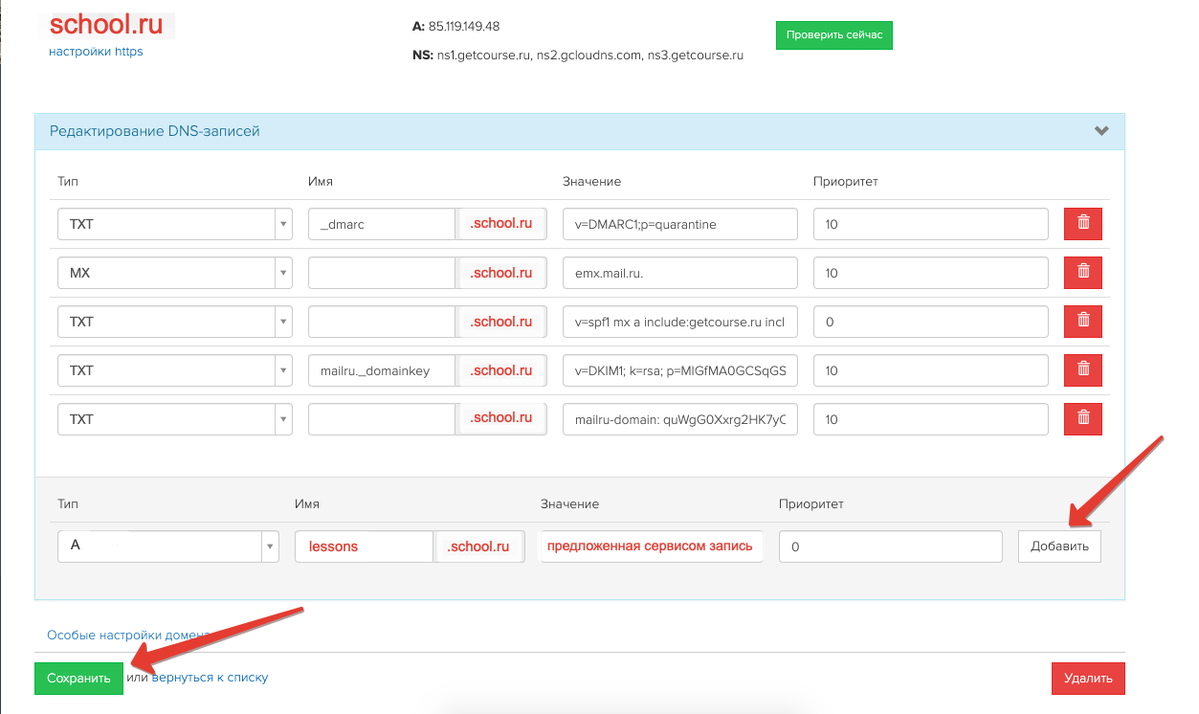Click the red Удалить button
The image size is (1199, 714).
[1088, 678]
